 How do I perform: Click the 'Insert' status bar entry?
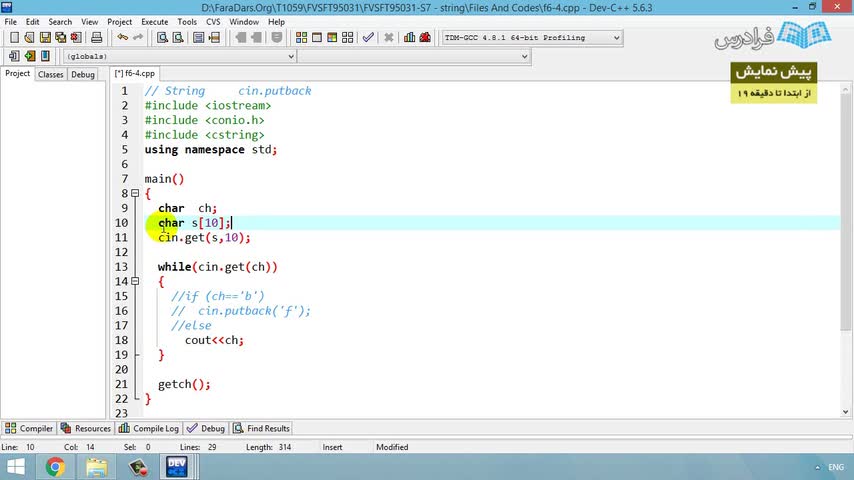tap(332, 447)
